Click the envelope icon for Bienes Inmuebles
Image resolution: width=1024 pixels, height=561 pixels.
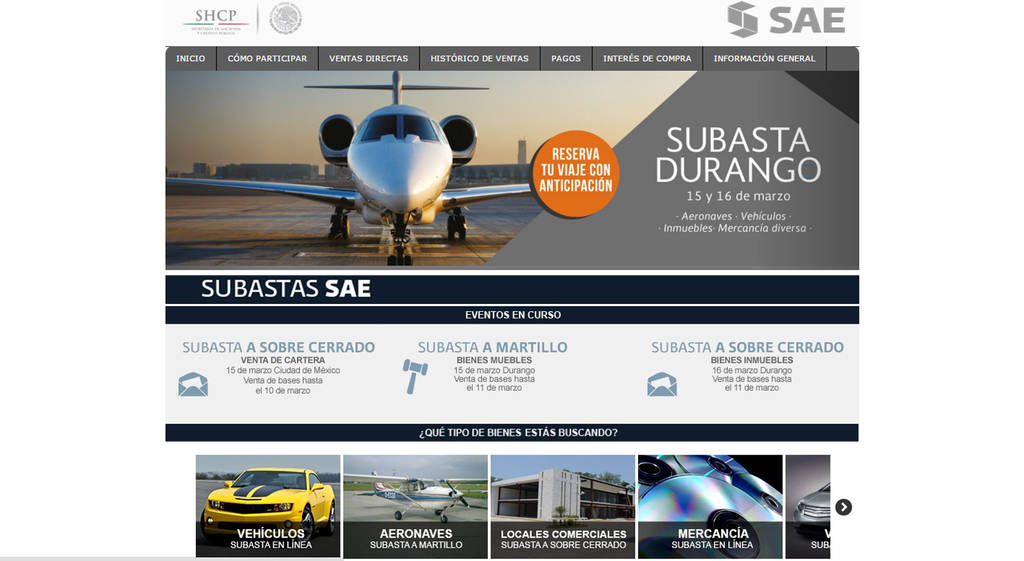pyautogui.click(x=662, y=384)
